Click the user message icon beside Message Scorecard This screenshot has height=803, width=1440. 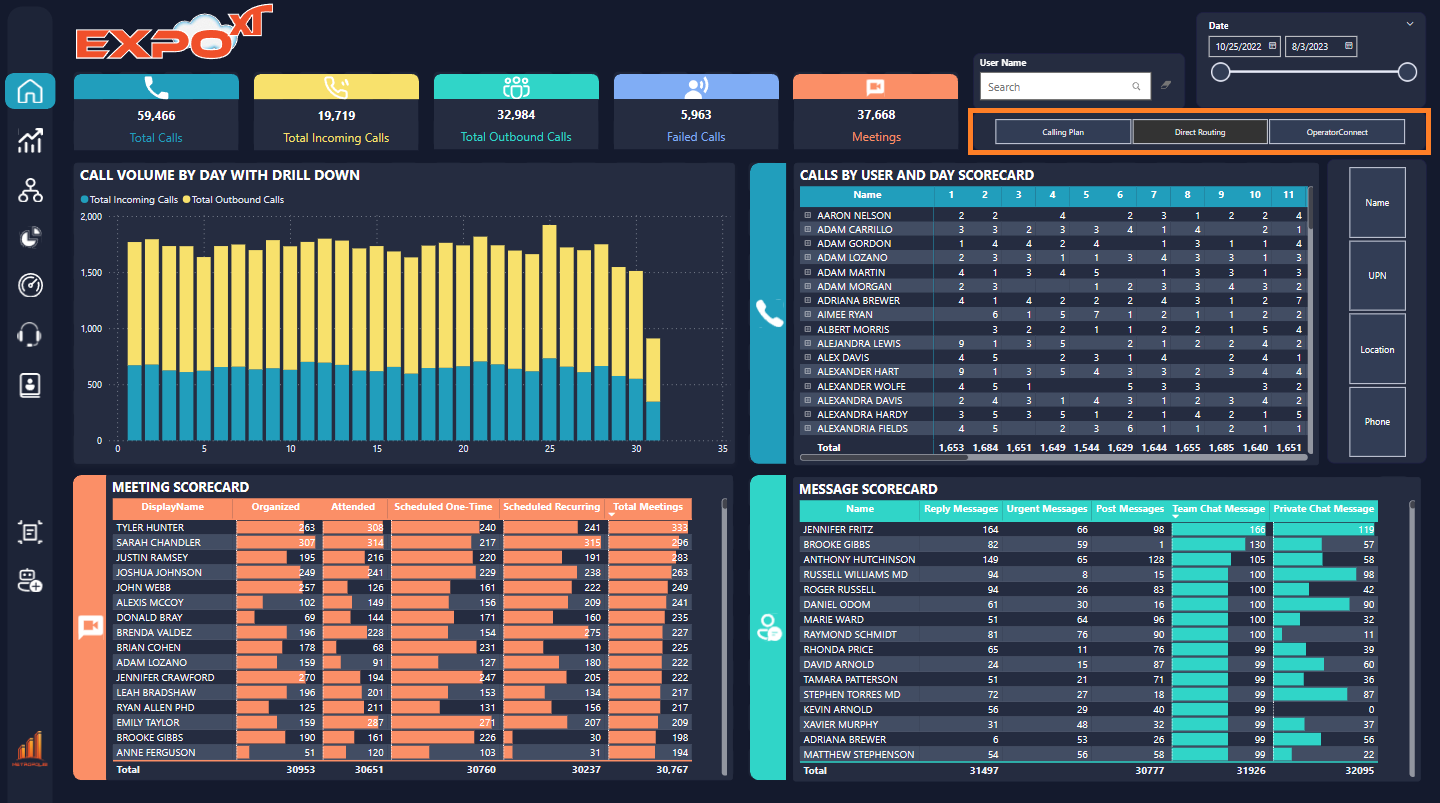(769, 627)
